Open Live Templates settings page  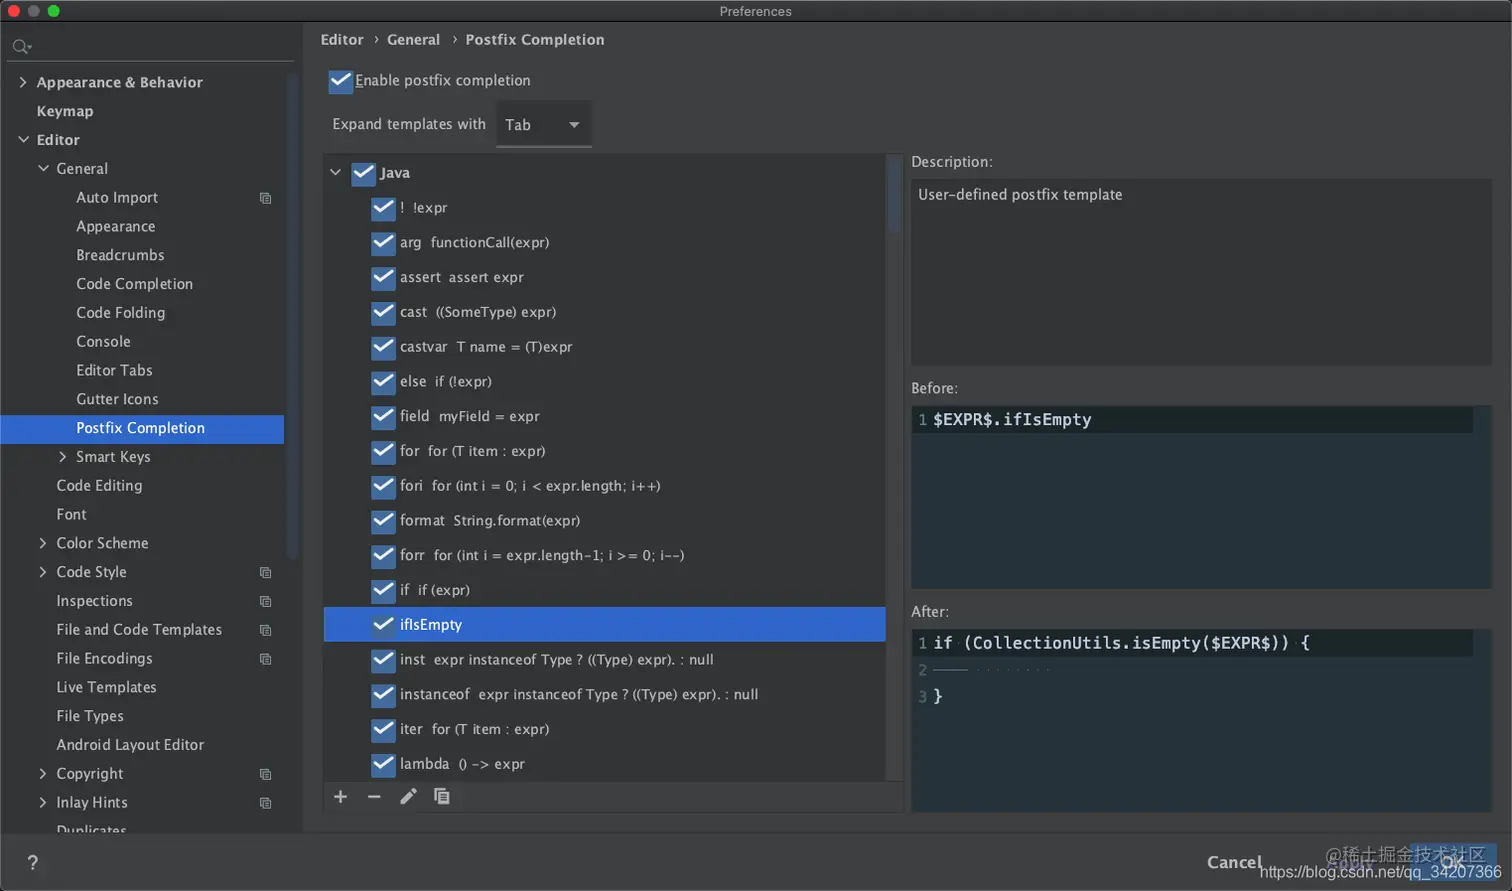(106, 687)
